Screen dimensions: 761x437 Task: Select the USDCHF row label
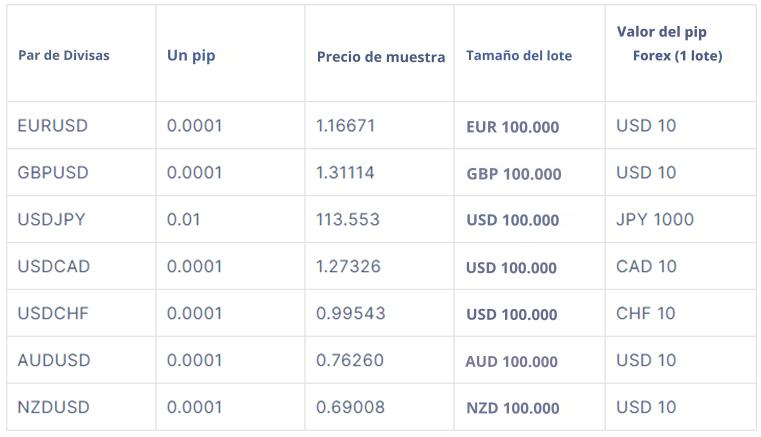tap(53, 313)
